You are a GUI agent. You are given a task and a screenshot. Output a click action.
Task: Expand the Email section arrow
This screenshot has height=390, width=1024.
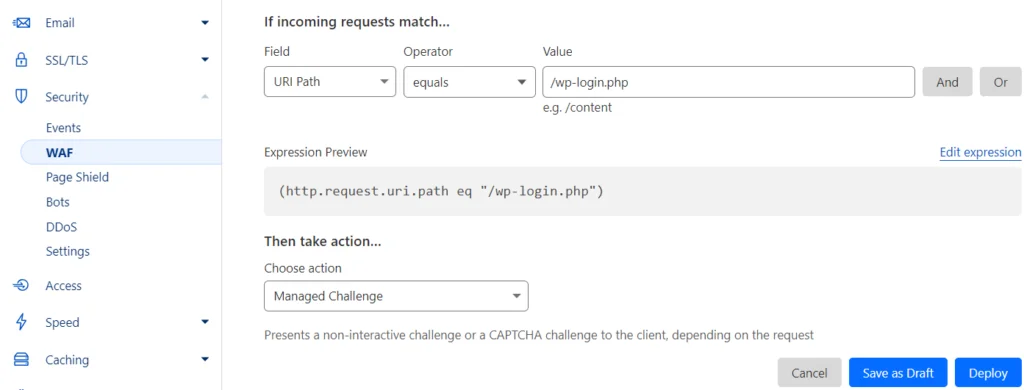click(x=205, y=23)
